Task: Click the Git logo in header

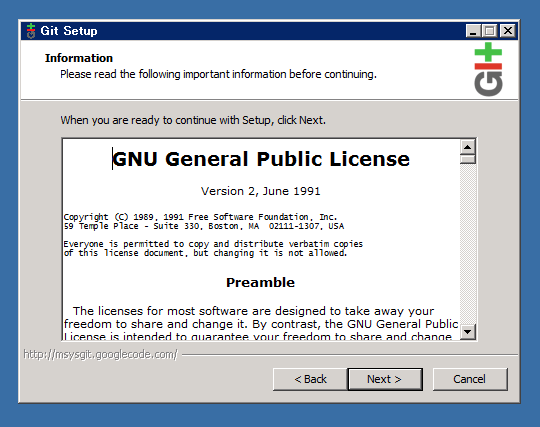Action: [488, 69]
